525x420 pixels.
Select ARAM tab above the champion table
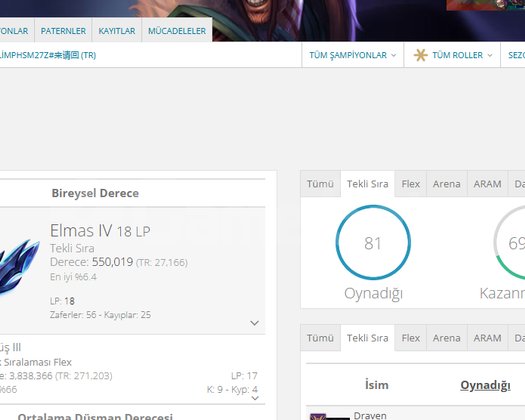coord(488,338)
